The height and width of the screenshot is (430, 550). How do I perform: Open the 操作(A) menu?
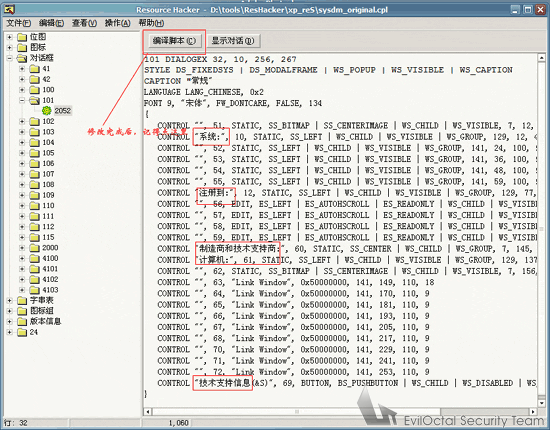pos(118,23)
